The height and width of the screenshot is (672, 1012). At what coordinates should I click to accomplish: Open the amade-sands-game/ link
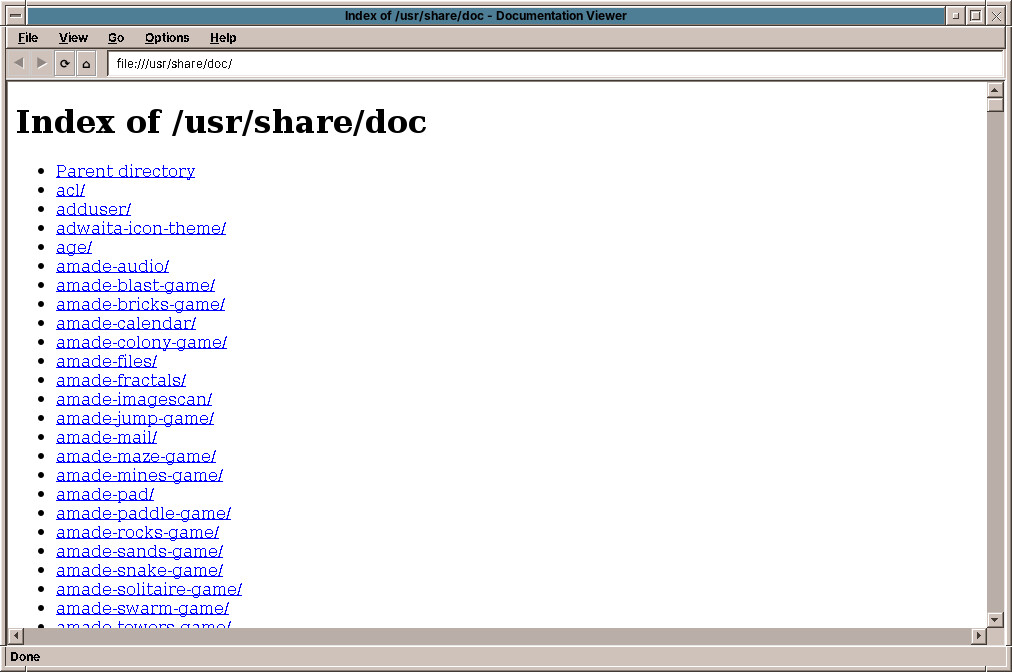click(x=139, y=551)
